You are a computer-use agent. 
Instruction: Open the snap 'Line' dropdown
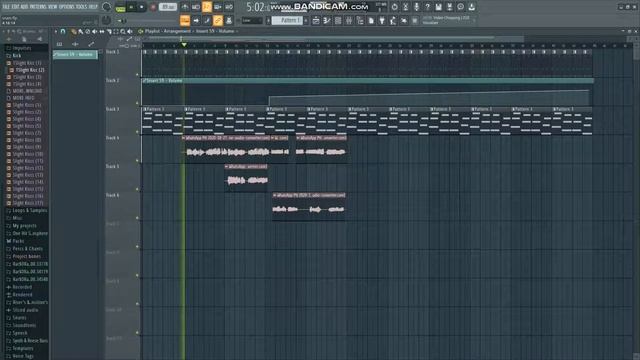(x=252, y=20)
